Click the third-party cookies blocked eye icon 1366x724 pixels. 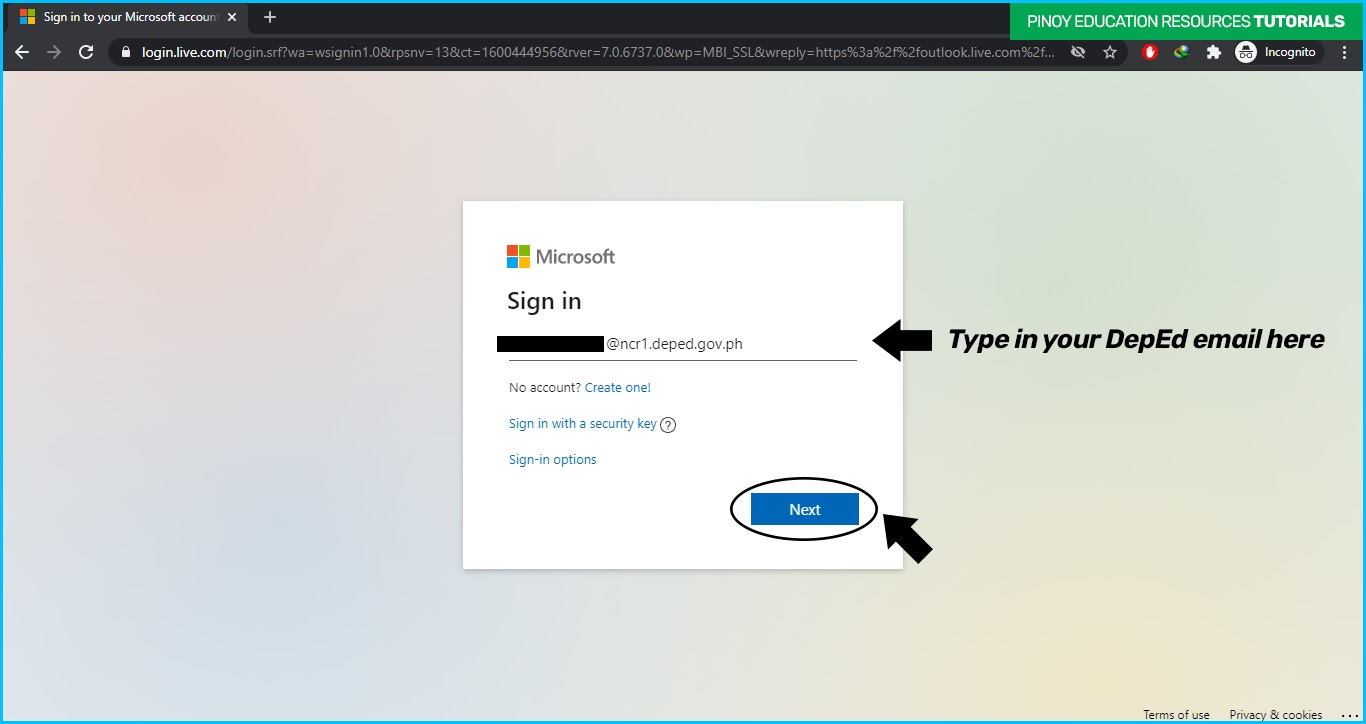(x=1078, y=52)
